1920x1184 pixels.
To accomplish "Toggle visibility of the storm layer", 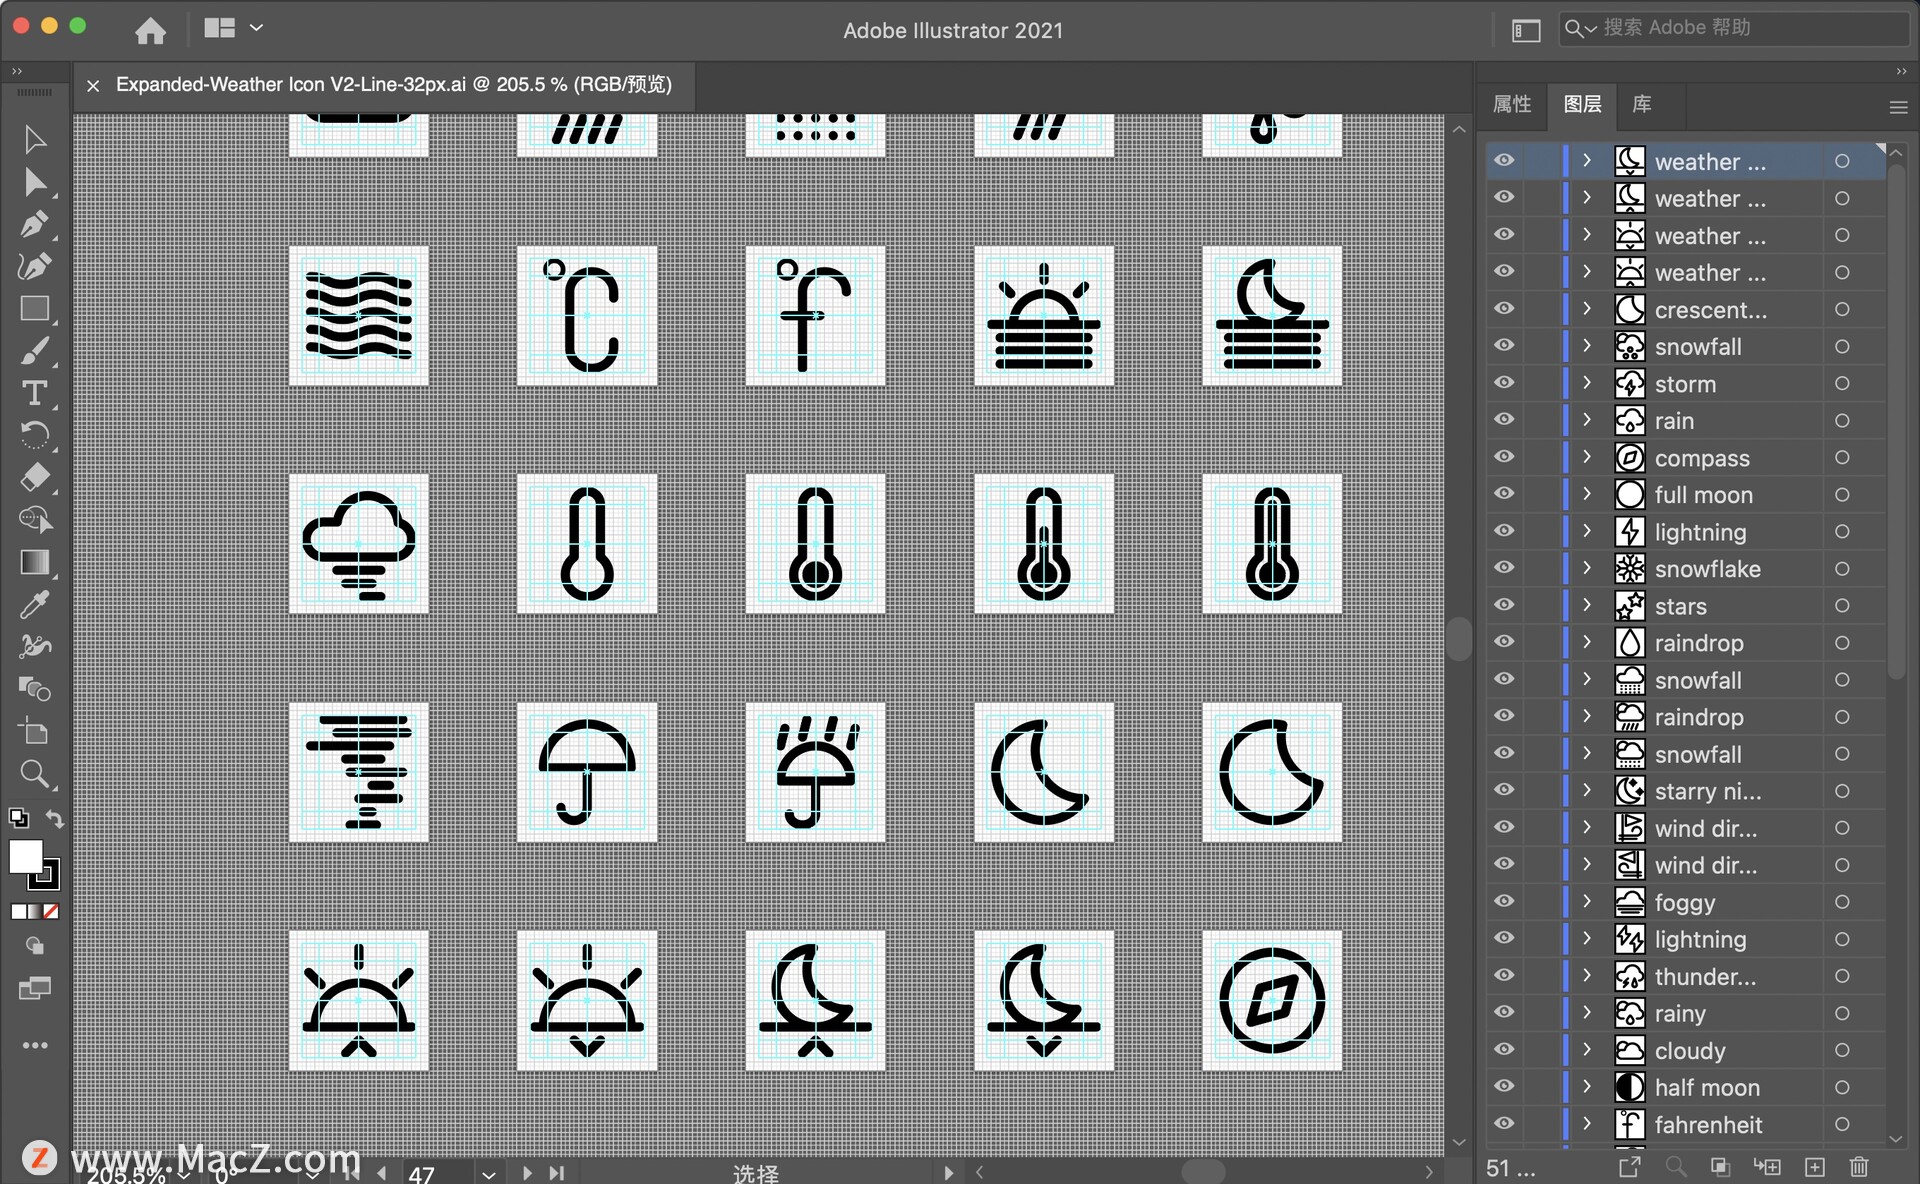I will point(1504,383).
